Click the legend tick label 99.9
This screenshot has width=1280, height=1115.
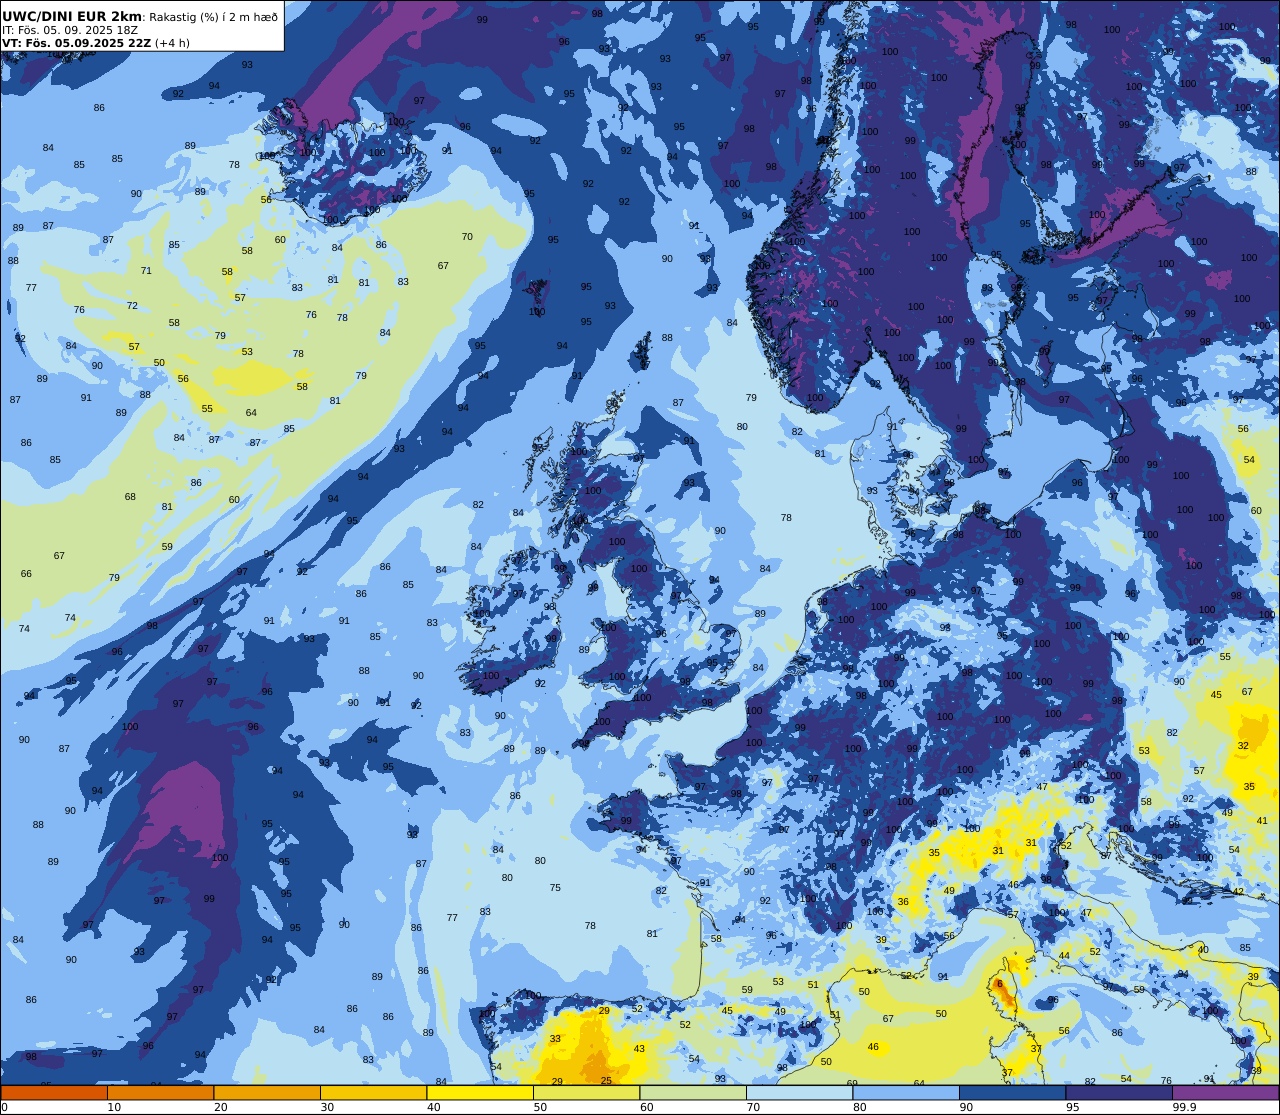pos(1184,1107)
